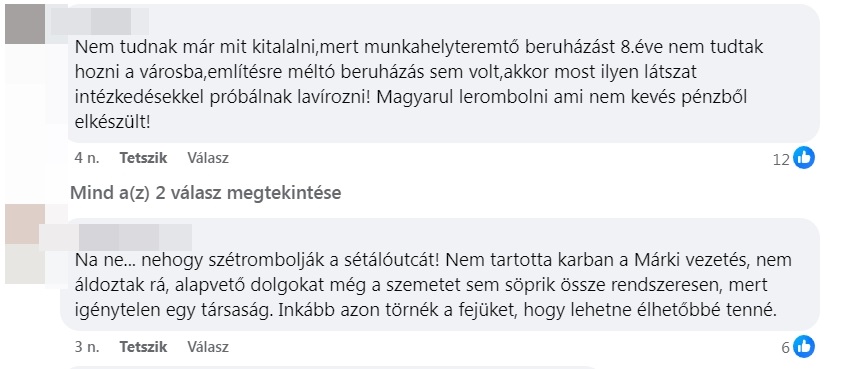Open the 4 n. timestamp link
Screen dimensions: 854x369
(x=87, y=158)
